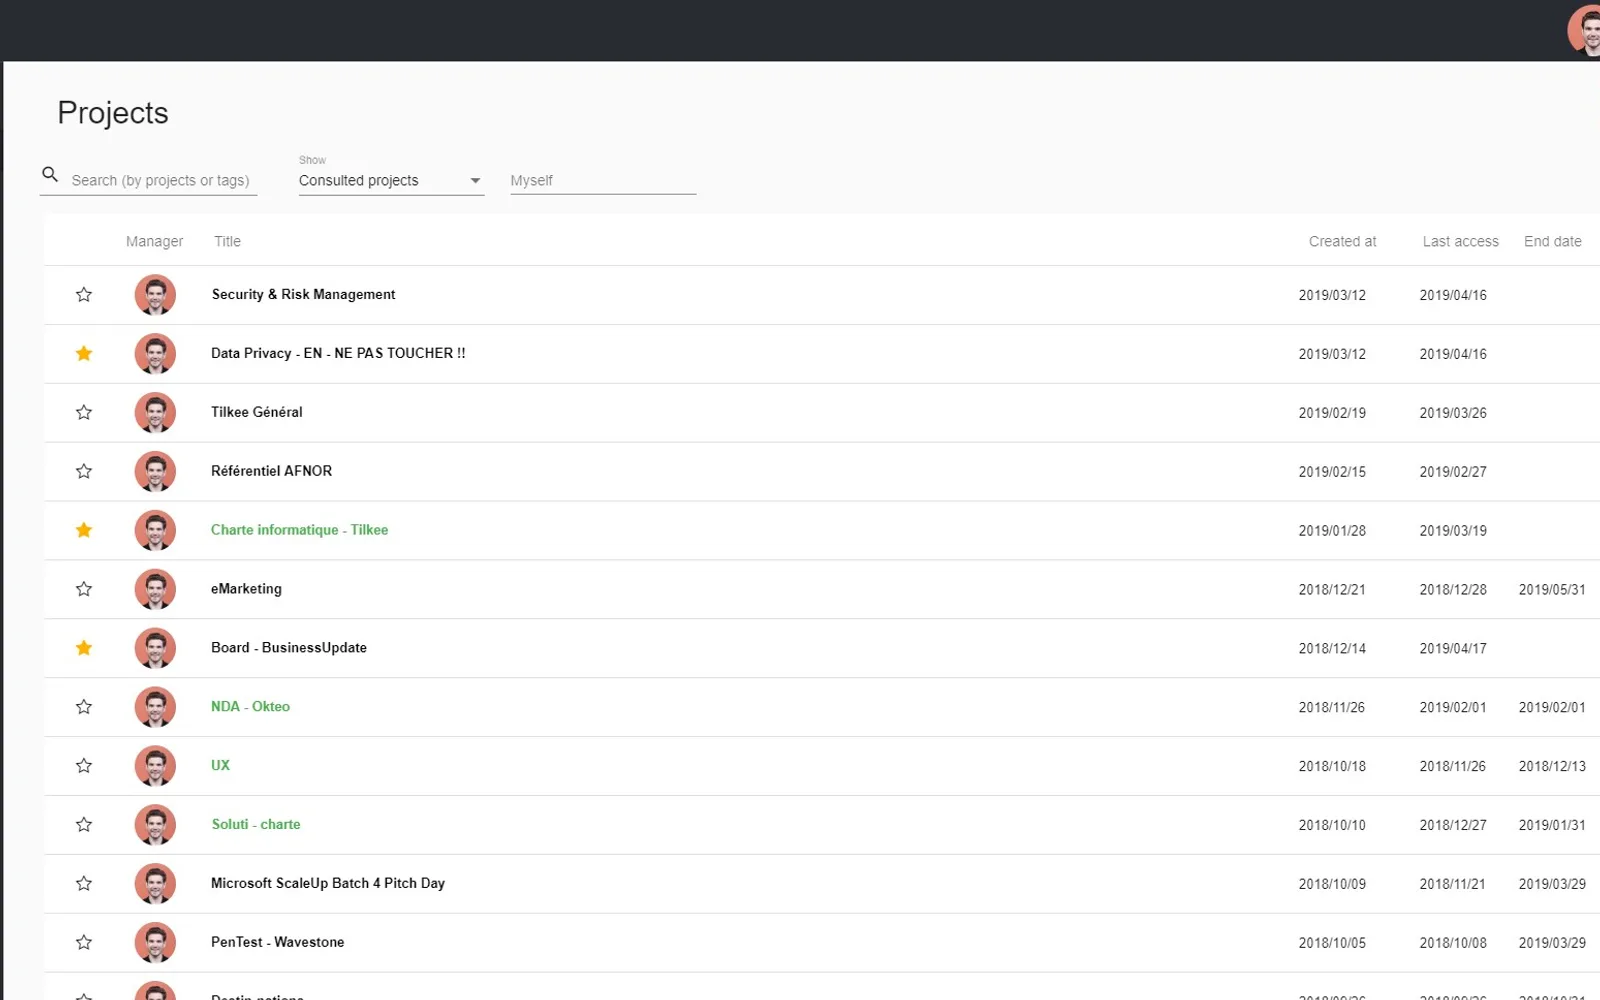Screen dimensions: 1600x1000
Task: Star the eMarketing project
Action: (84, 590)
